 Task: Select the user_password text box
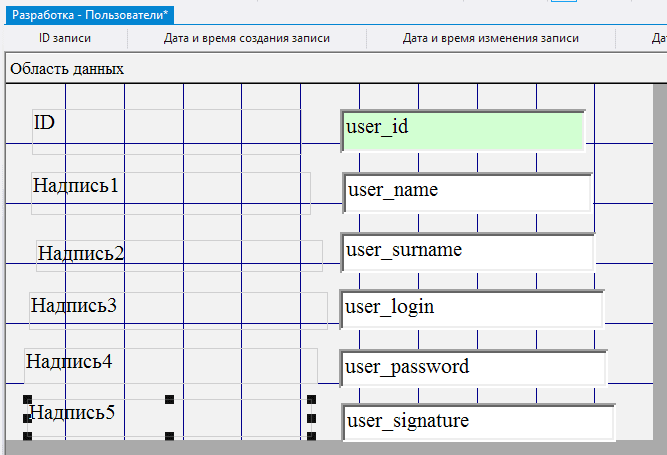(473, 368)
